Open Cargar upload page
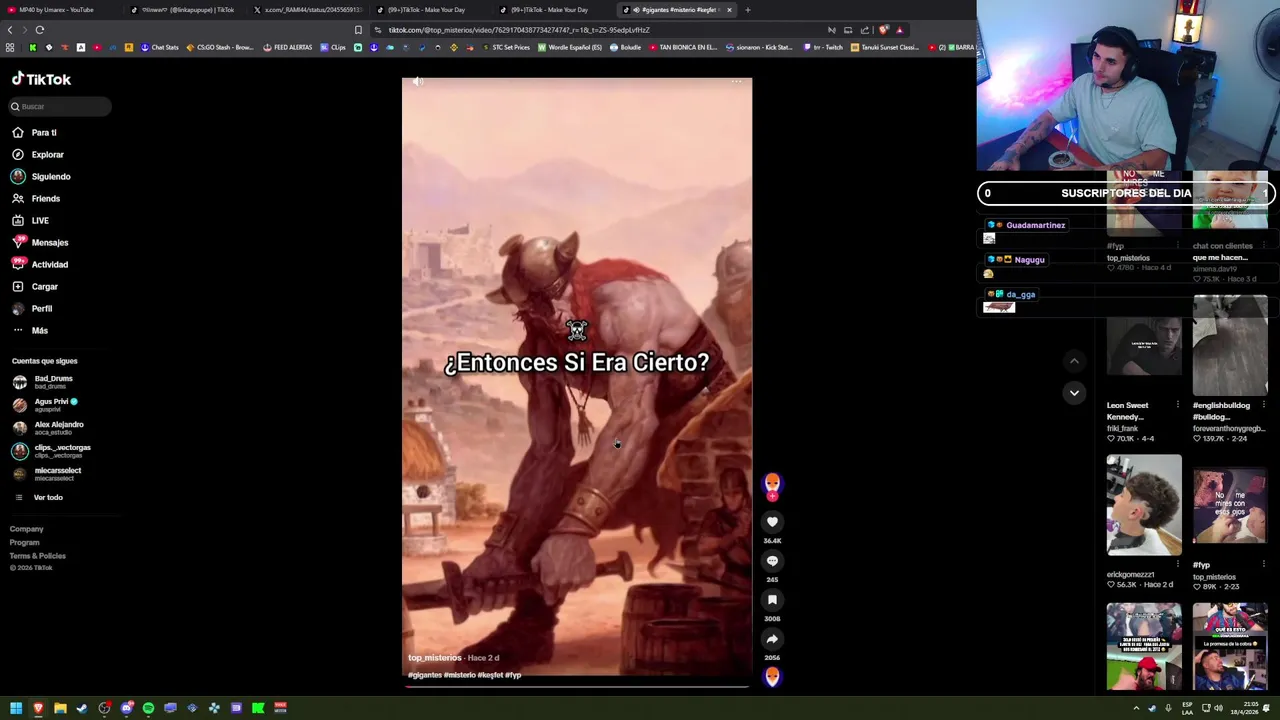This screenshot has height=720, width=1280. (x=44, y=286)
